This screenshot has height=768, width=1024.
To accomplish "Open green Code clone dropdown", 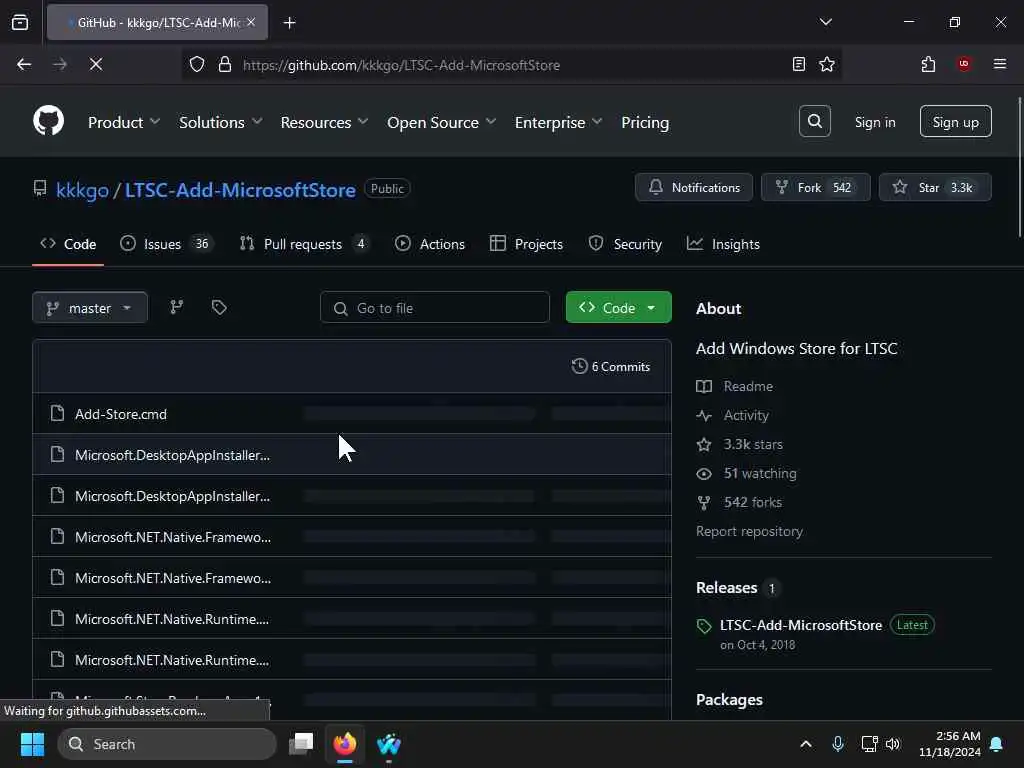I will [x=618, y=308].
